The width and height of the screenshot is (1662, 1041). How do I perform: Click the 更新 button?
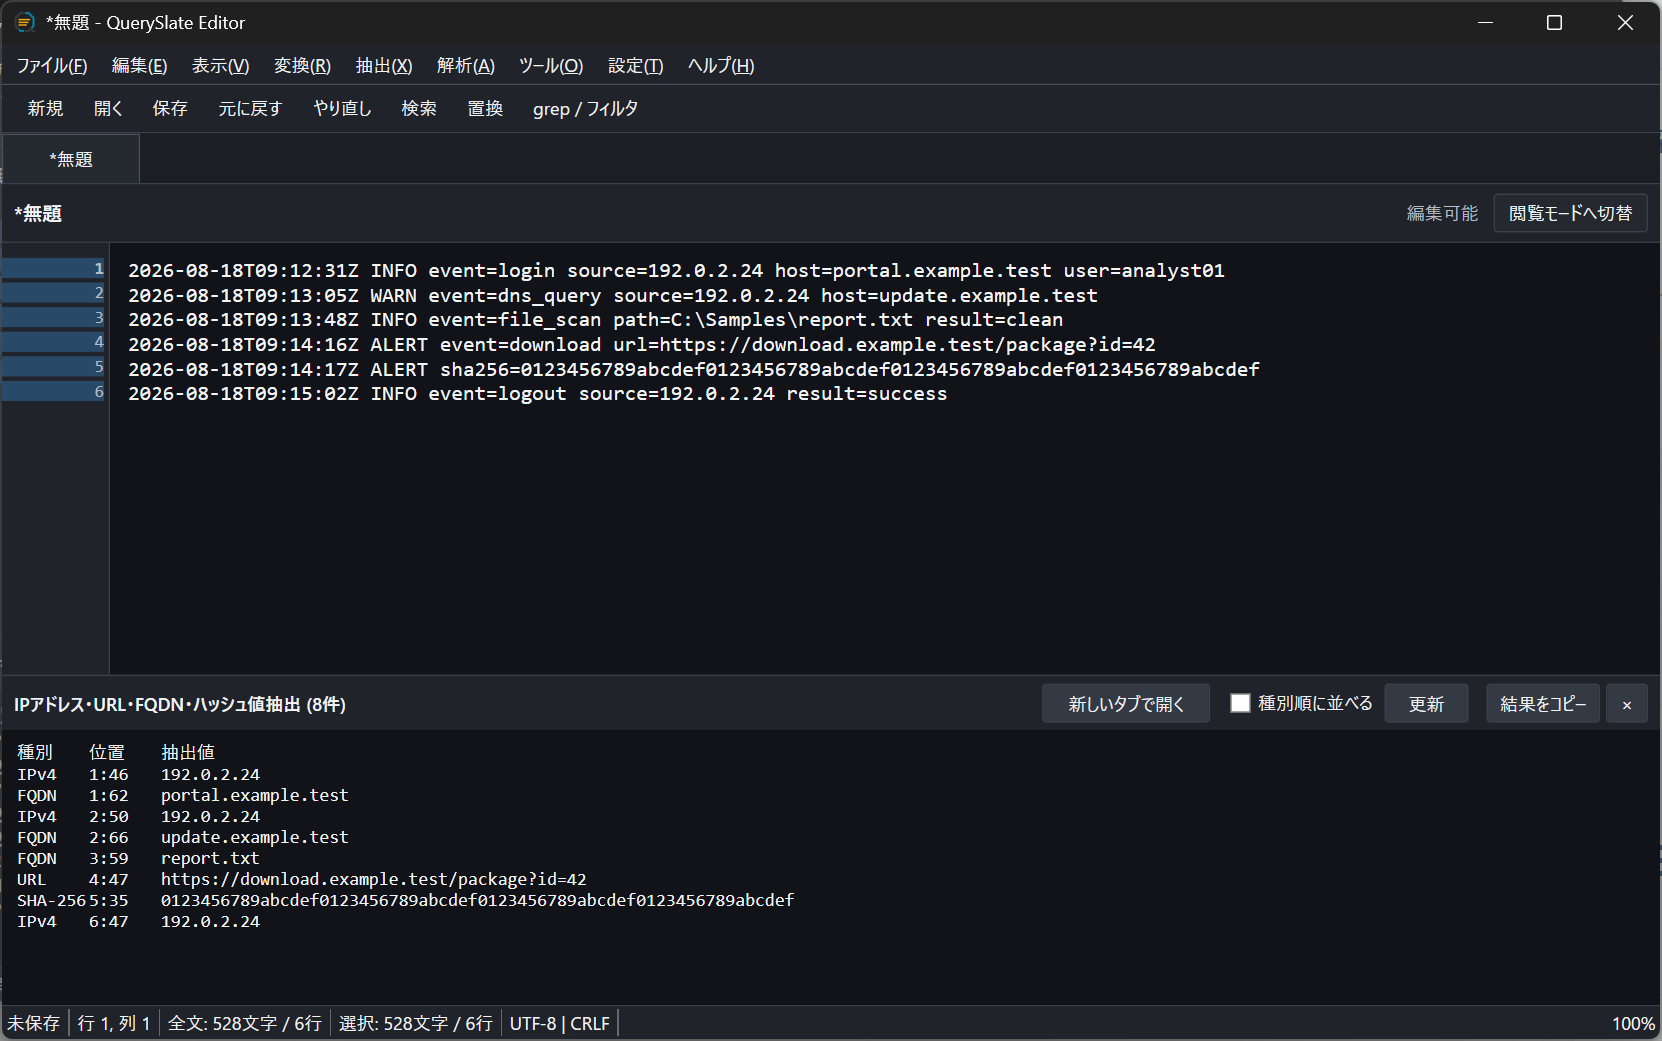point(1426,704)
